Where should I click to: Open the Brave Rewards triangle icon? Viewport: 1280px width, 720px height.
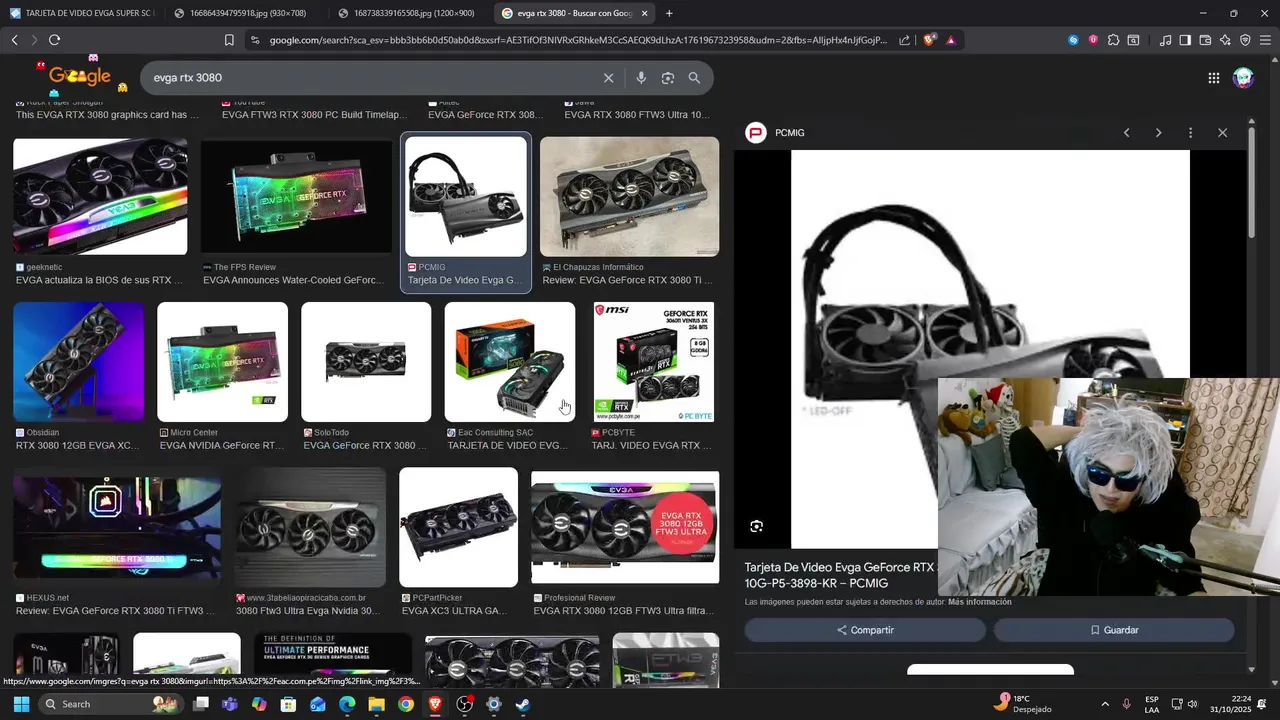[x=950, y=40]
